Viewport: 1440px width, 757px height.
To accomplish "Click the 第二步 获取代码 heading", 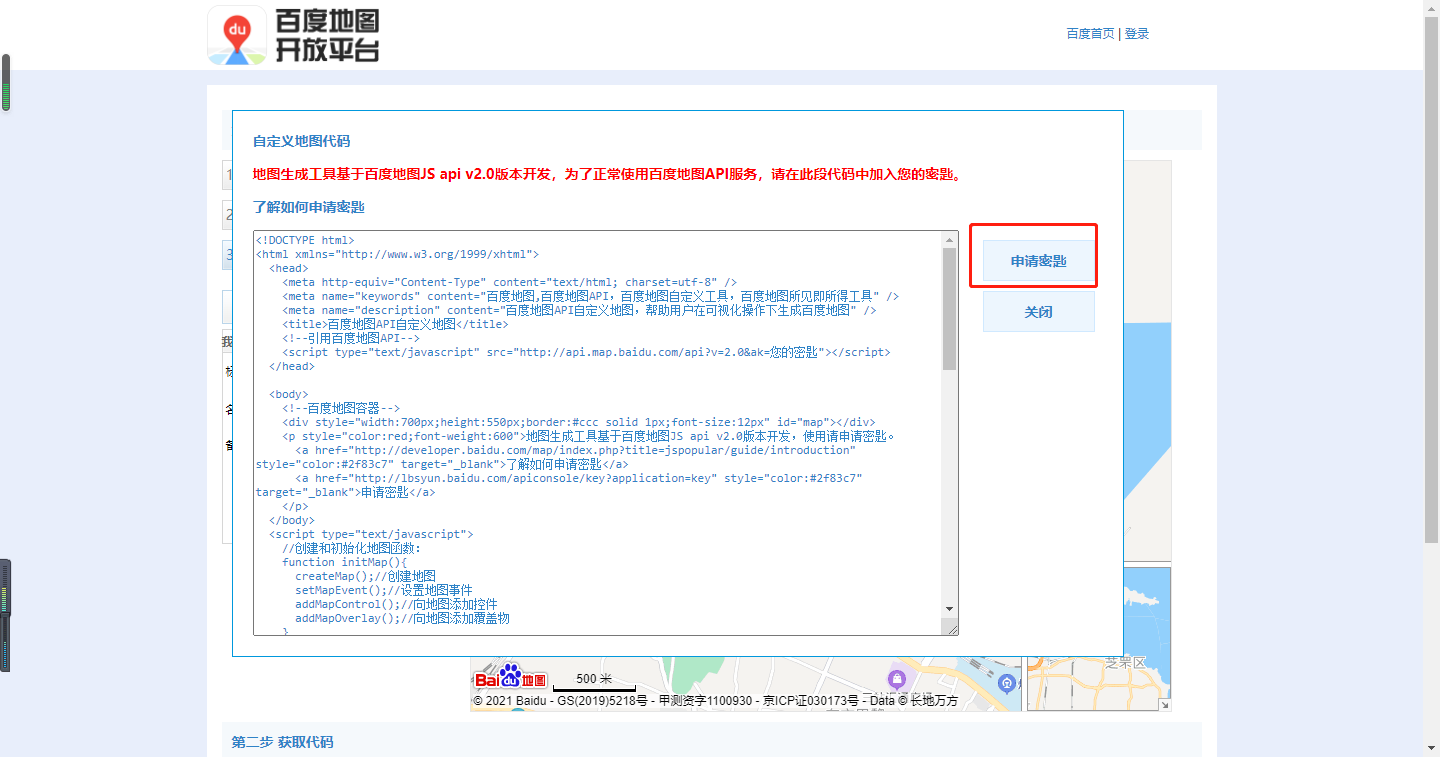I will (x=282, y=742).
